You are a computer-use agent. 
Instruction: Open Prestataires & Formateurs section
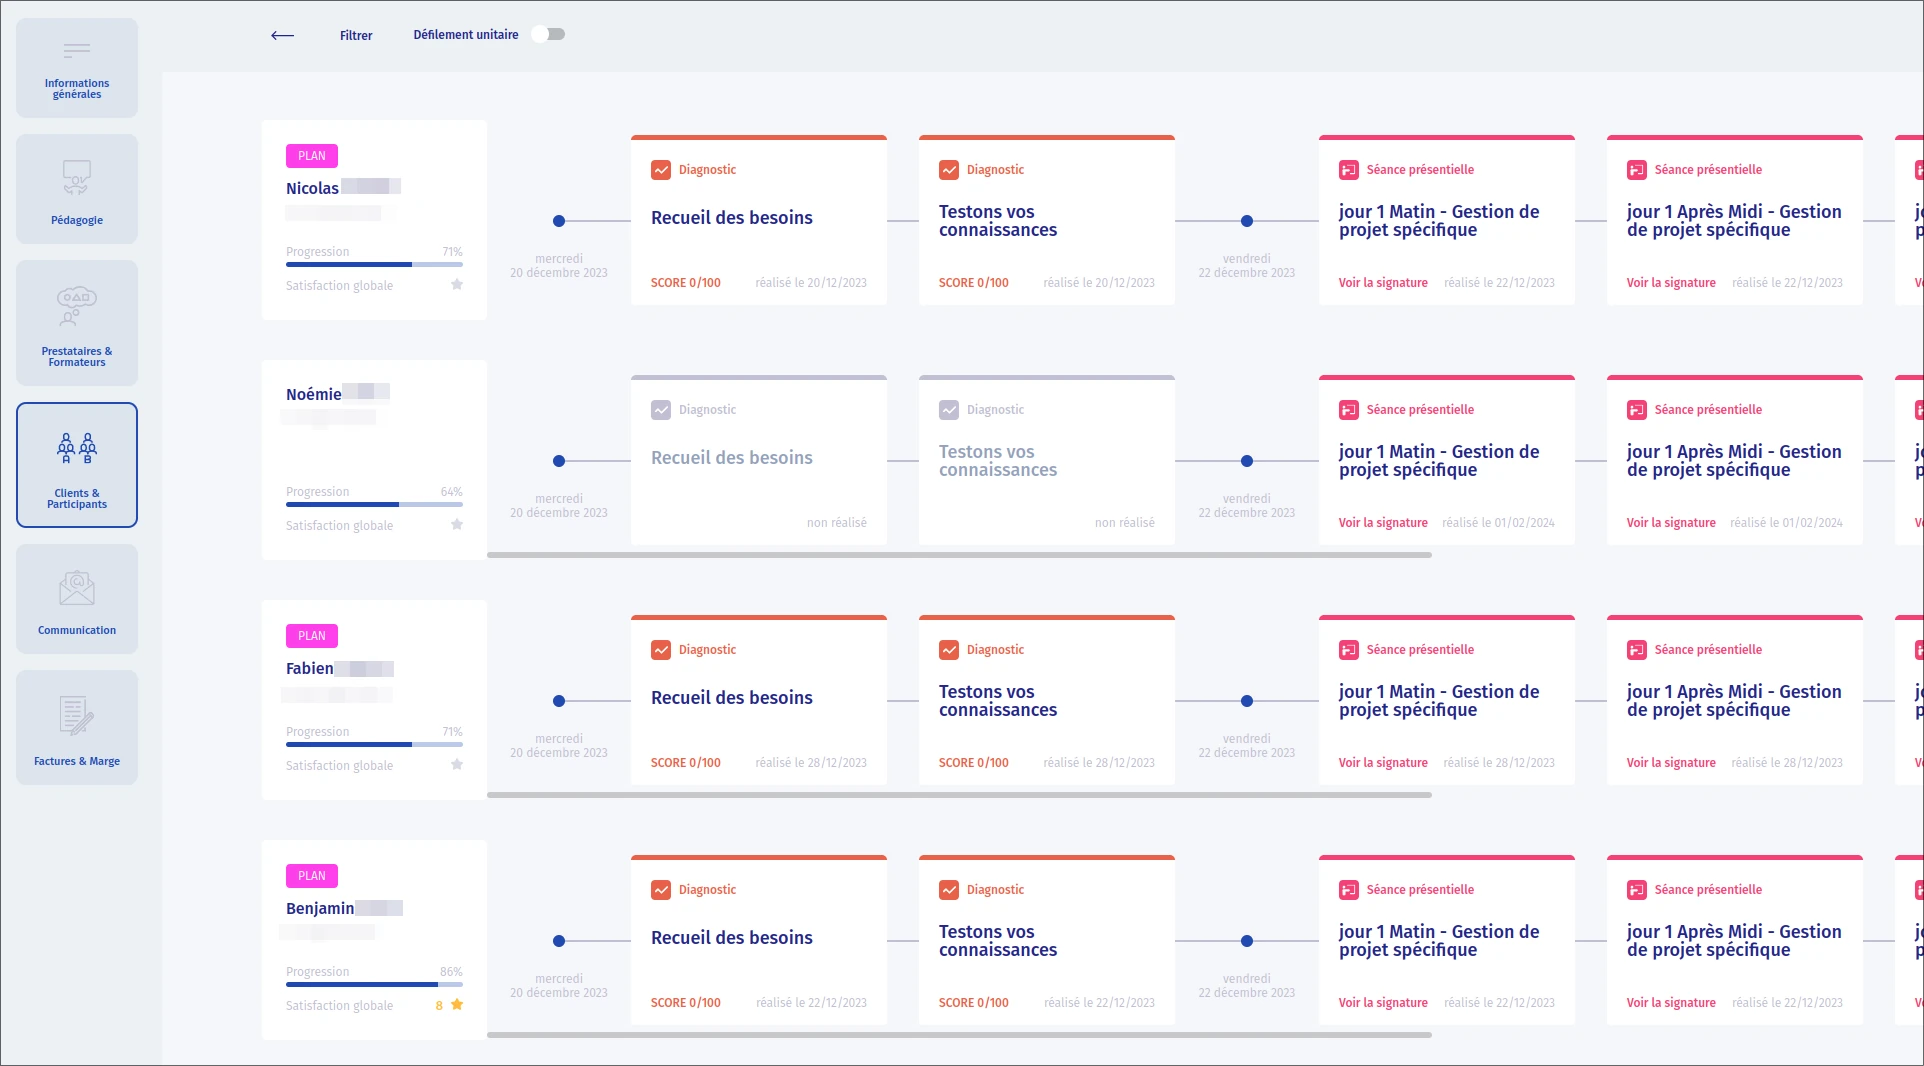click(77, 323)
